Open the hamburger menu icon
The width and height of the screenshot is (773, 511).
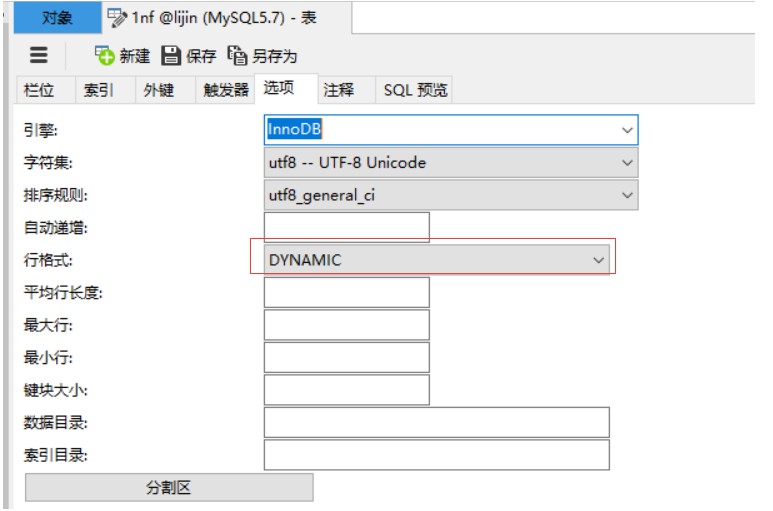pyautogui.click(x=38, y=55)
